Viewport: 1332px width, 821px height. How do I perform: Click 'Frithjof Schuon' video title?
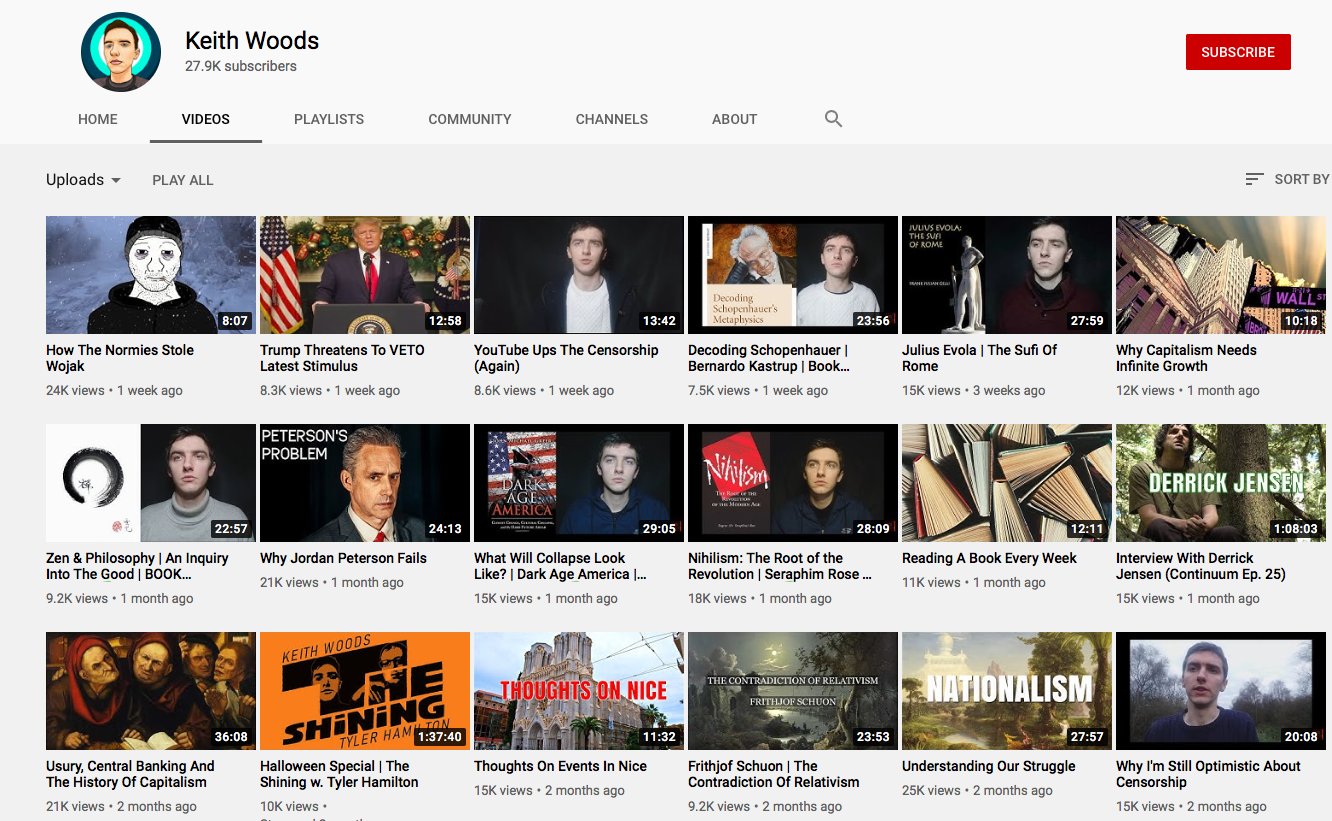[773, 774]
